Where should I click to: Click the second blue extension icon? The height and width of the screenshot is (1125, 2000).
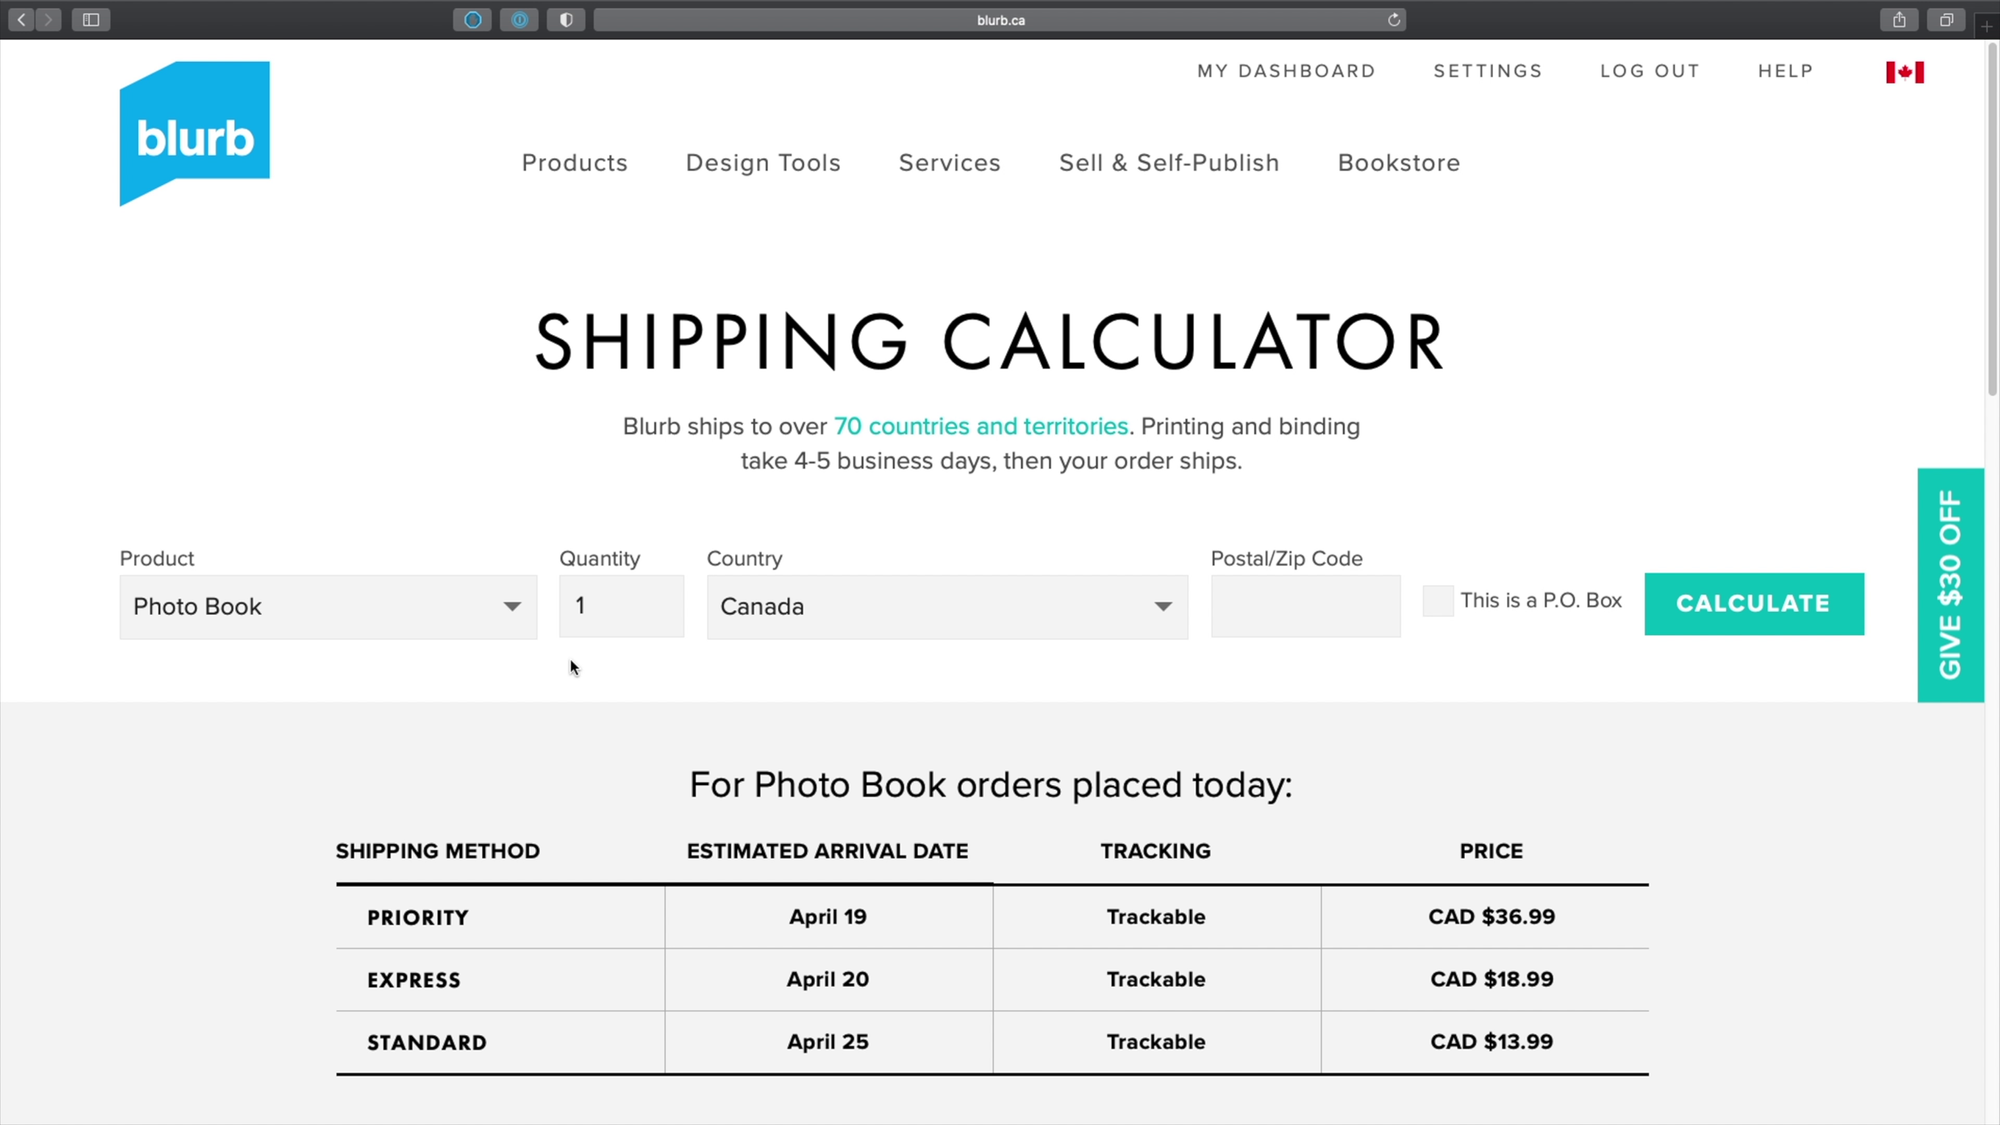coord(519,19)
